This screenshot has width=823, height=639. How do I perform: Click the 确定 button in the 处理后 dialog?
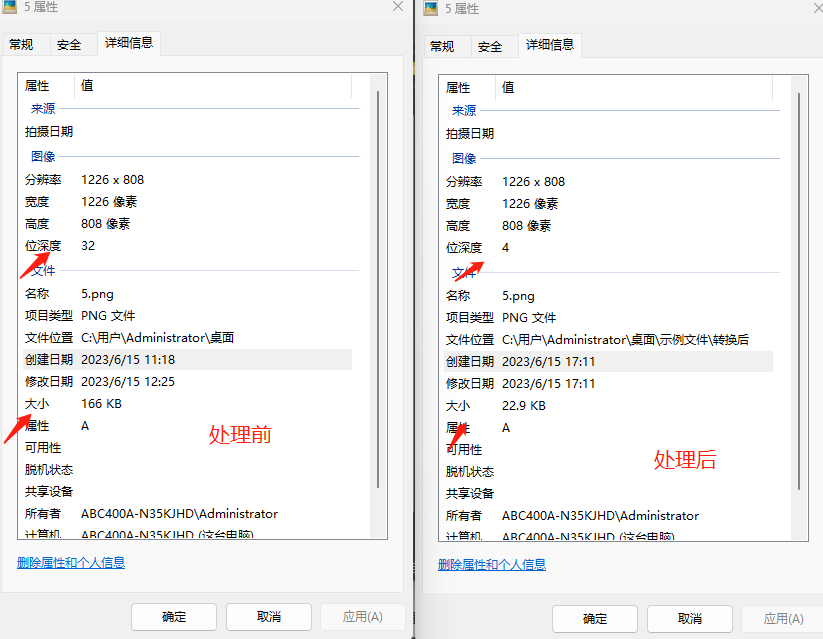click(x=594, y=618)
